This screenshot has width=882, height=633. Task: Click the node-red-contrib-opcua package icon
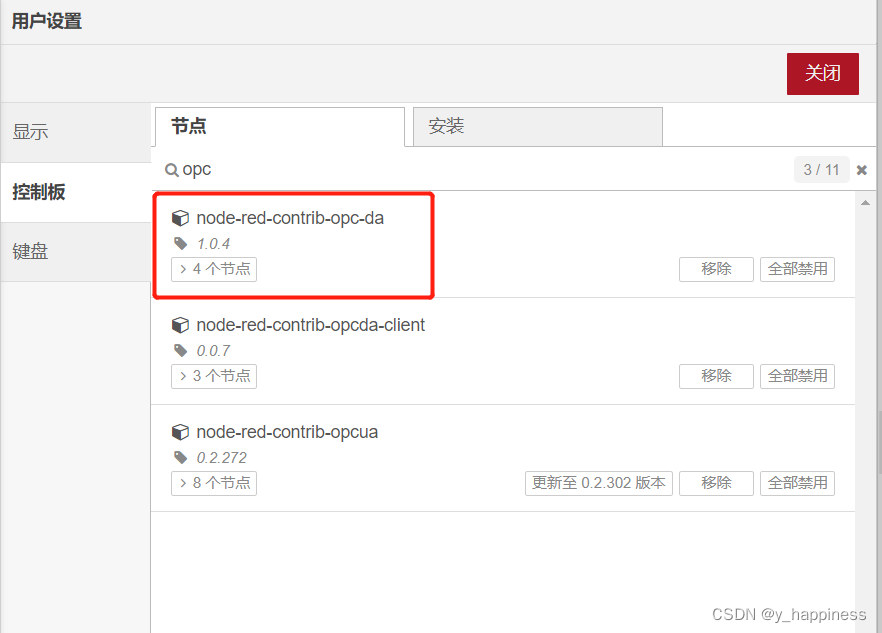click(x=180, y=432)
